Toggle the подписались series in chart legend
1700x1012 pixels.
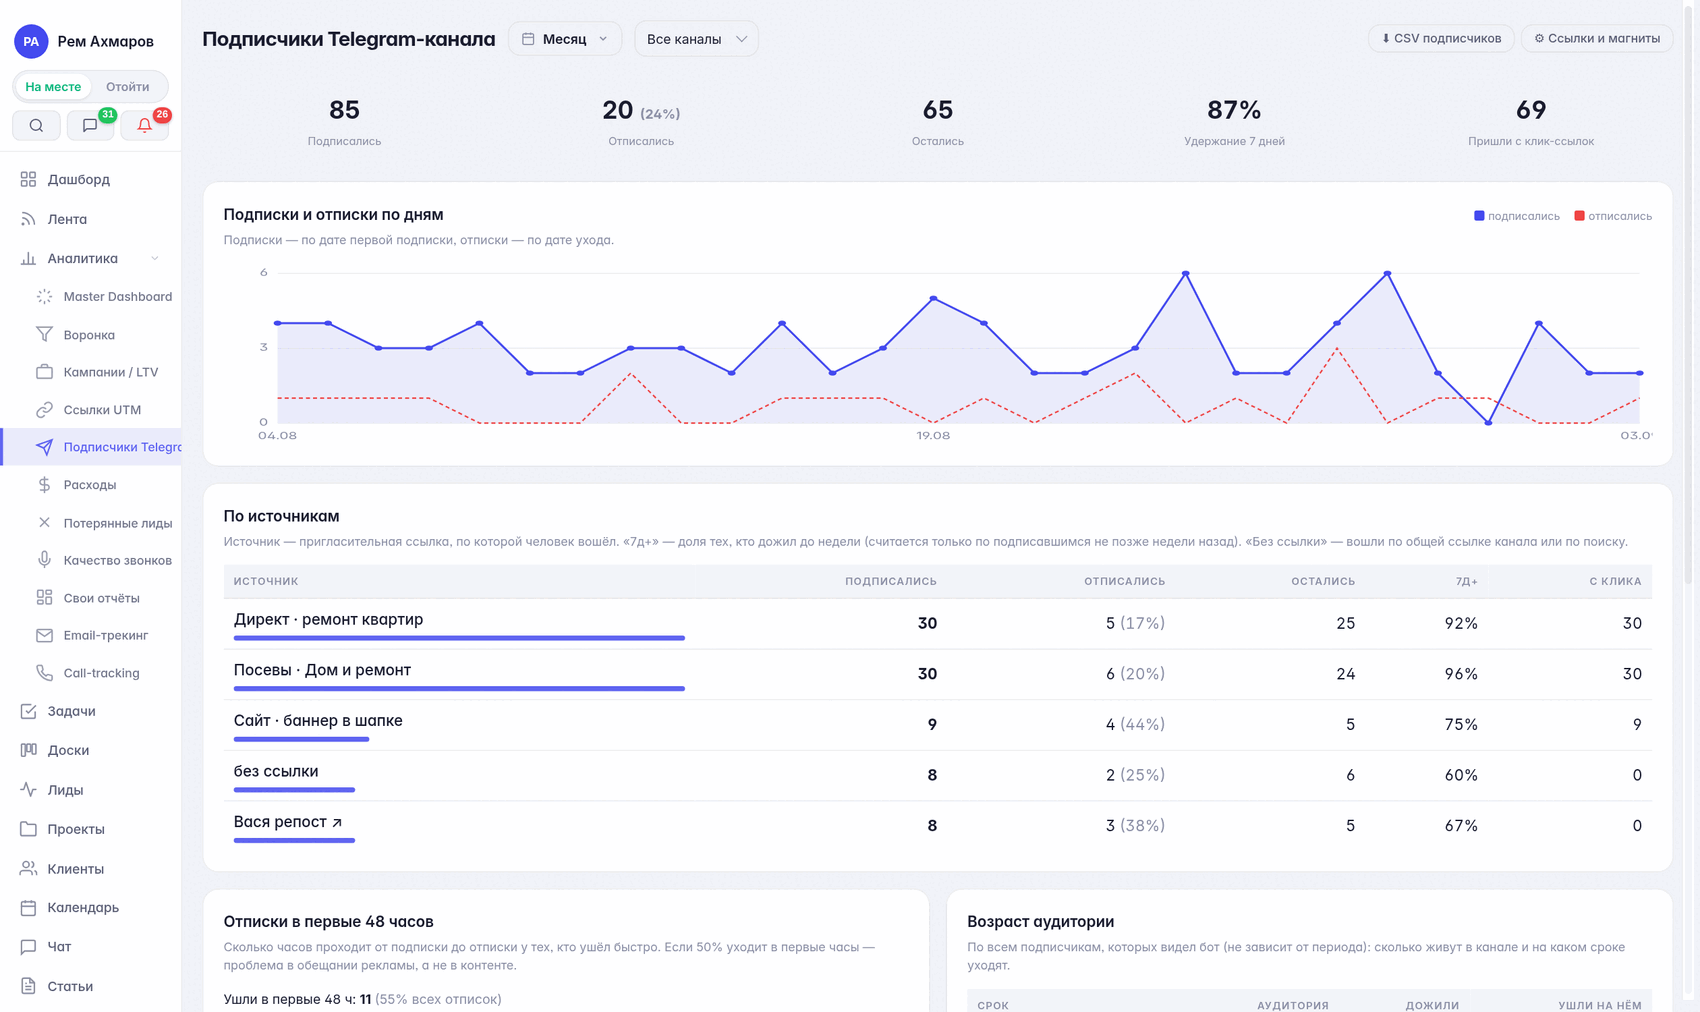(1517, 216)
